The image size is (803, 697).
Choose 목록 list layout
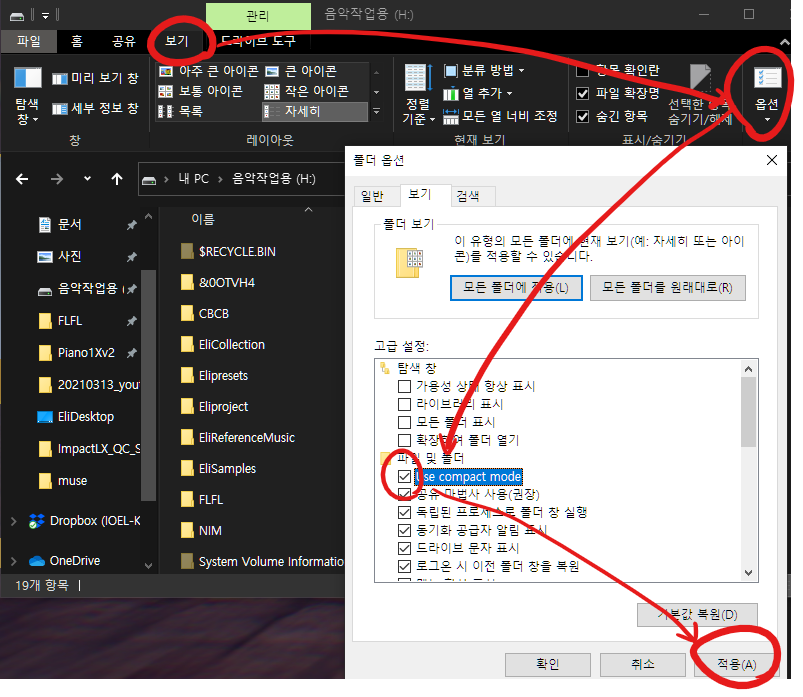pos(180,111)
